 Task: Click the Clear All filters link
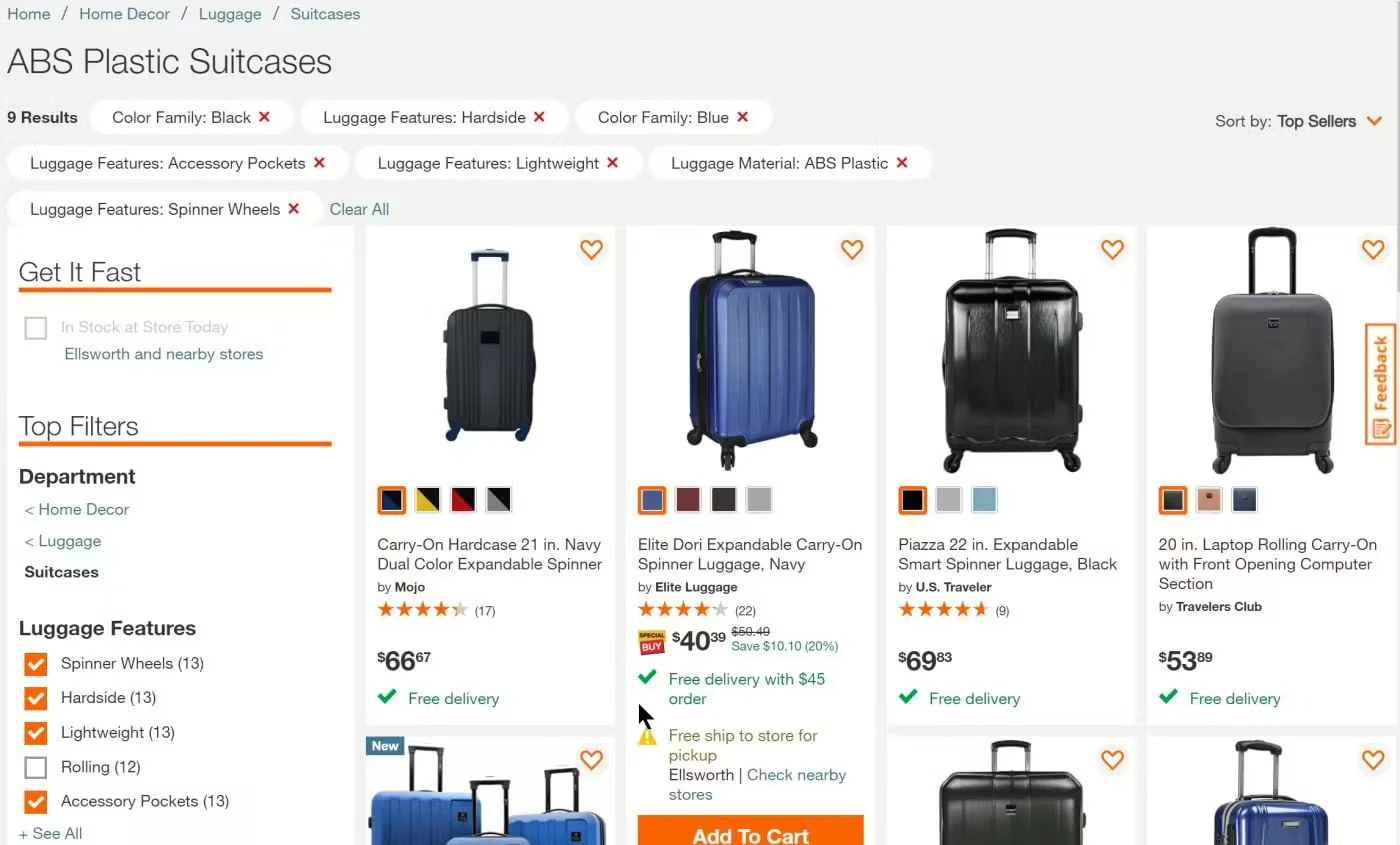[359, 209]
